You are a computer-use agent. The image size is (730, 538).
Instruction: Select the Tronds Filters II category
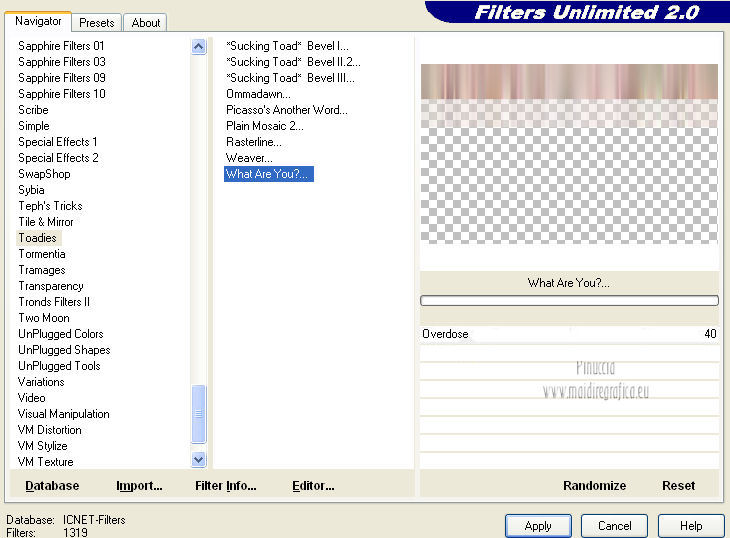[x=54, y=302]
